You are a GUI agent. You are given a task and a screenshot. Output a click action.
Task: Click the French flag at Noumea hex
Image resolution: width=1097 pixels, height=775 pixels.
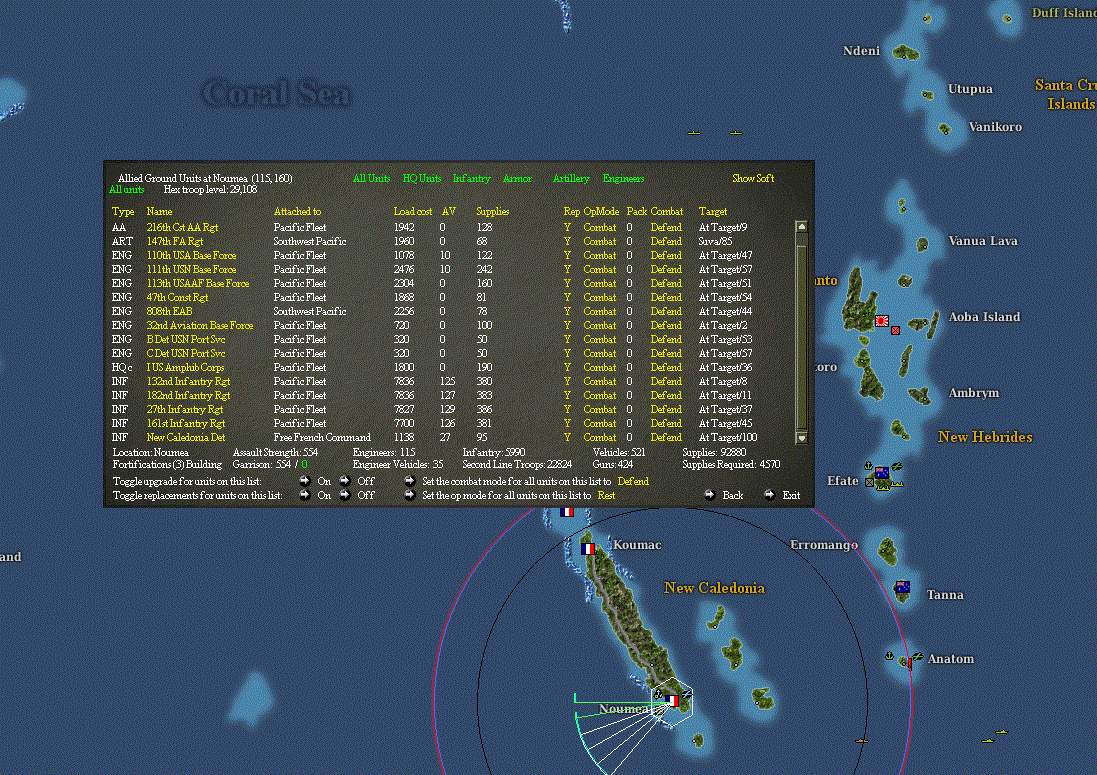pos(672,700)
